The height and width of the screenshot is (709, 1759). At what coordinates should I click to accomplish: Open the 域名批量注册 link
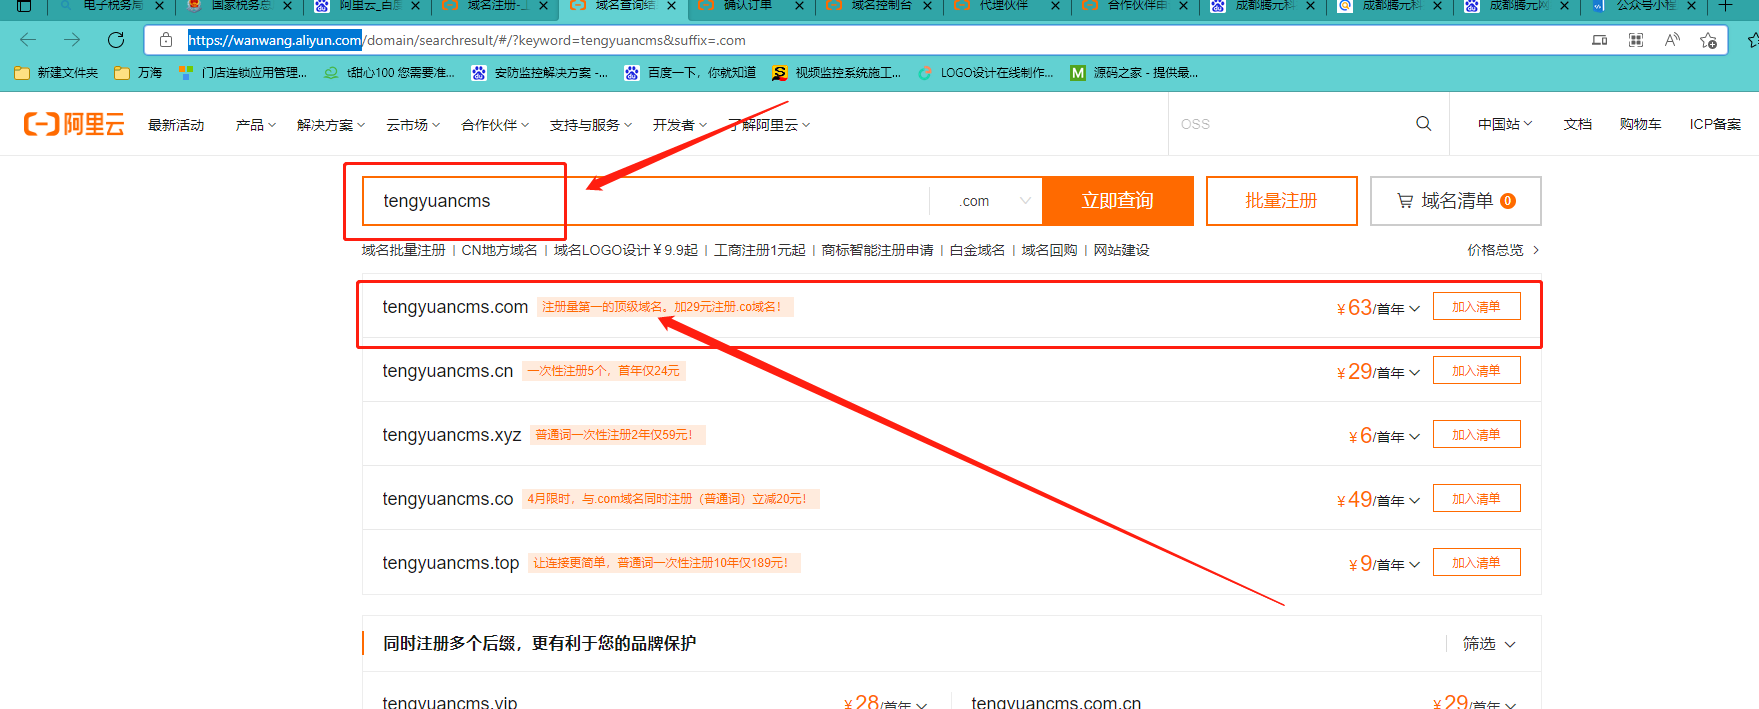click(x=404, y=250)
